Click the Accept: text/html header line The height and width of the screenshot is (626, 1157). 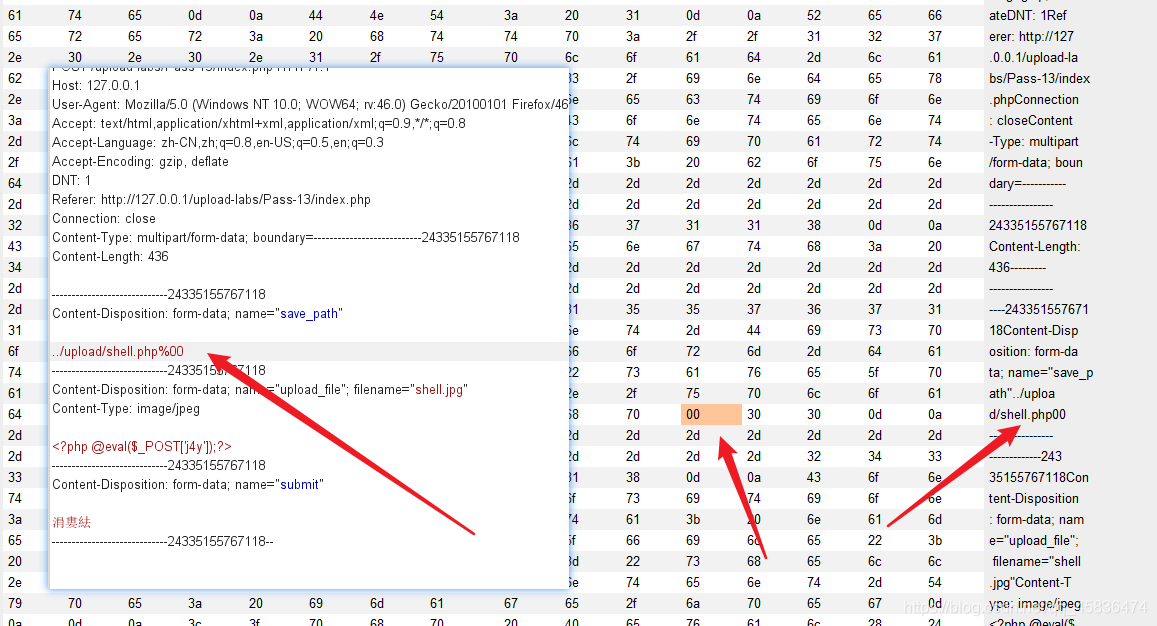[x=258, y=123]
